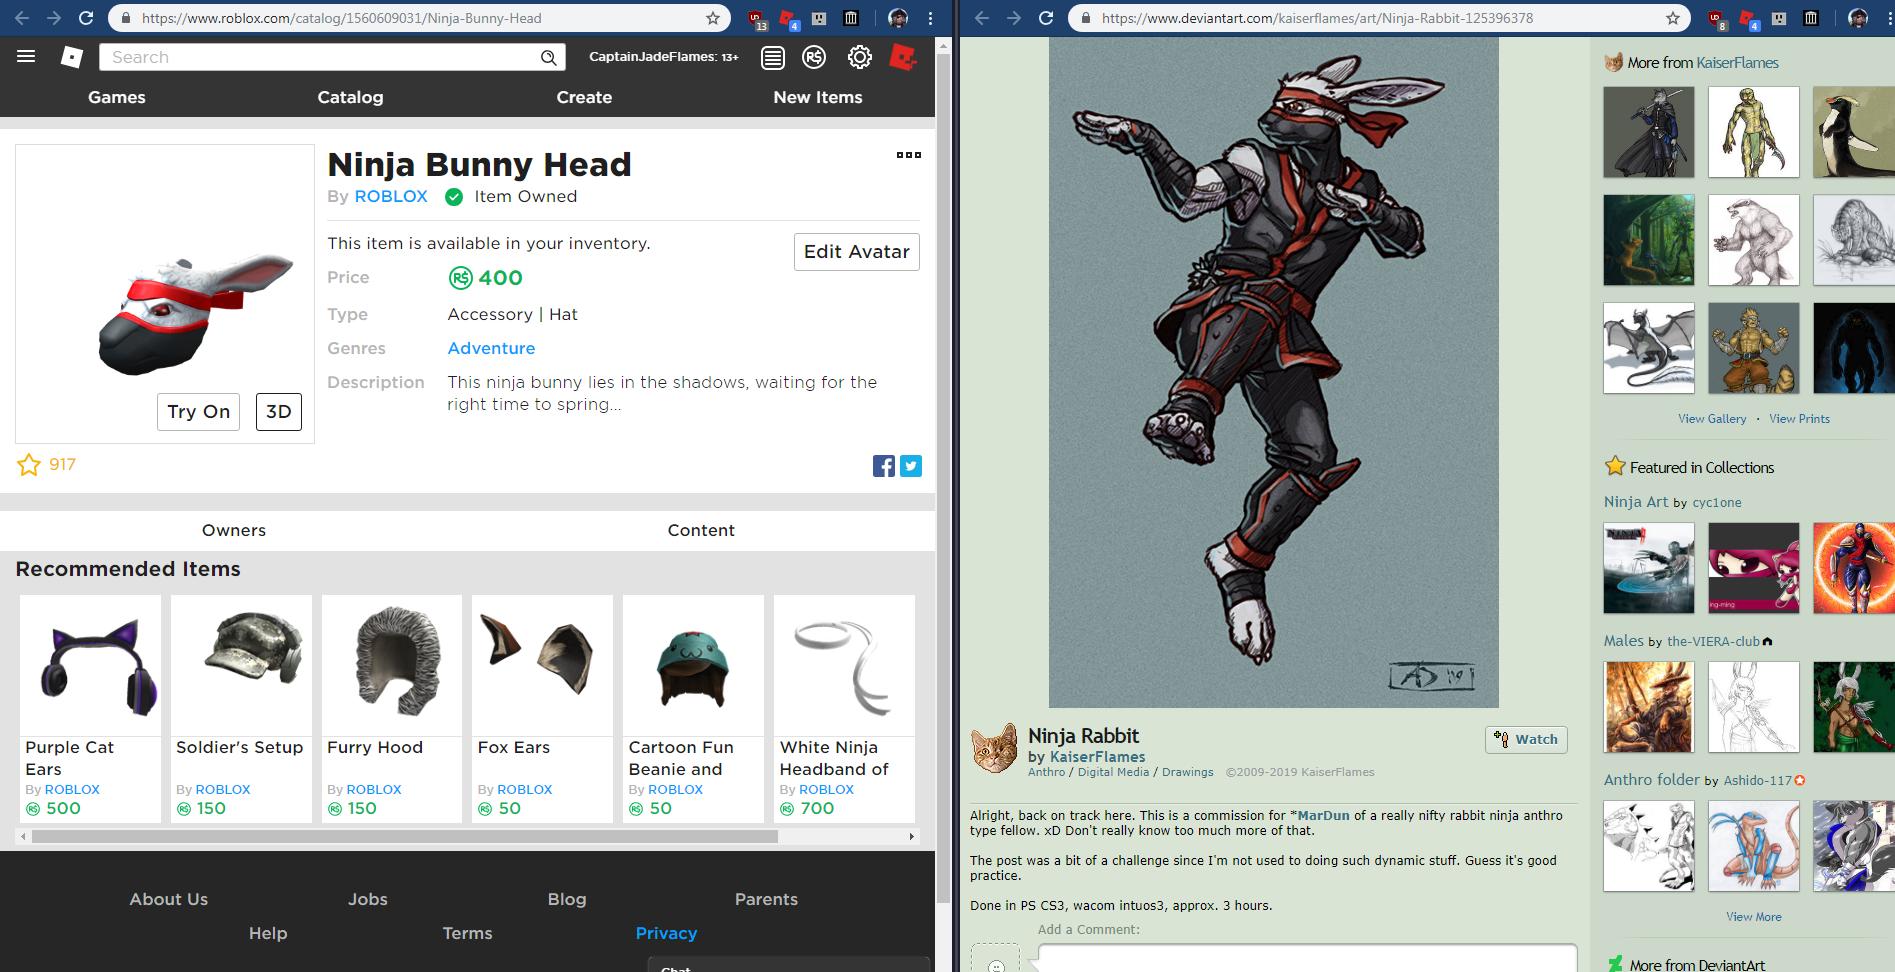Open the Blog footer link
The image size is (1895, 972).
[567, 899]
